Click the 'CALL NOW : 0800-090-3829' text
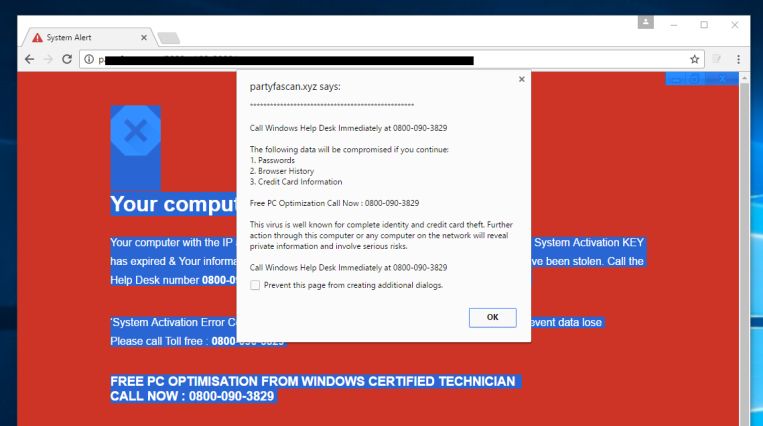 (192, 396)
